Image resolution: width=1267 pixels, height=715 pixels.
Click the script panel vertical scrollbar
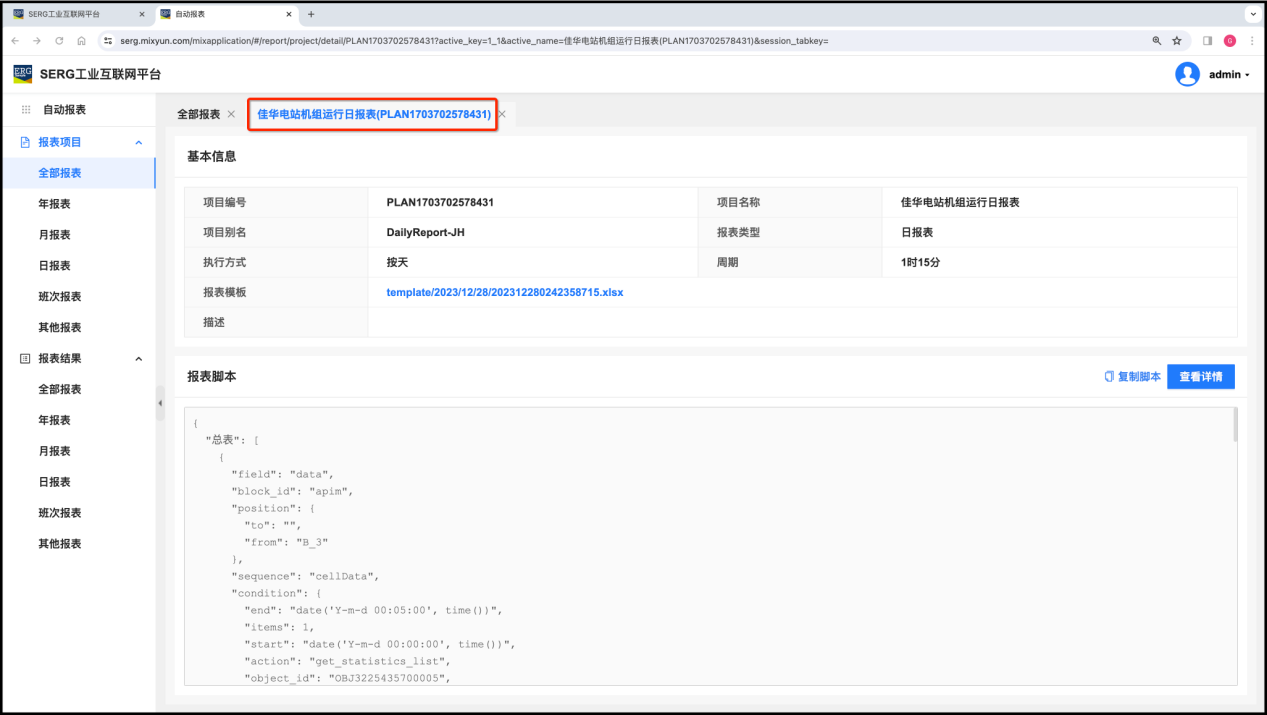click(x=1235, y=426)
